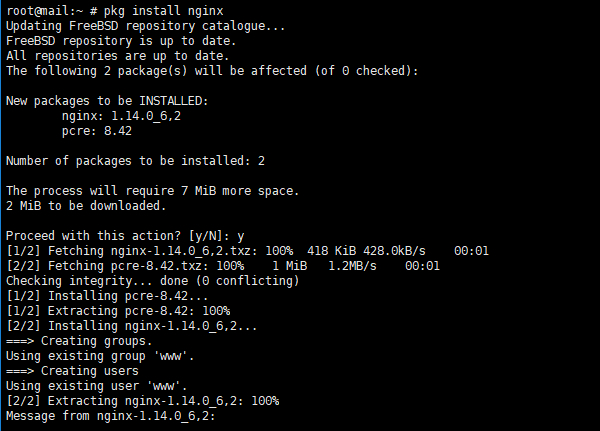The width and height of the screenshot is (600, 431).
Task: Click the 'Proceed with this action? [y/N]' prompt
Action: pyautogui.click(x=124, y=236)
